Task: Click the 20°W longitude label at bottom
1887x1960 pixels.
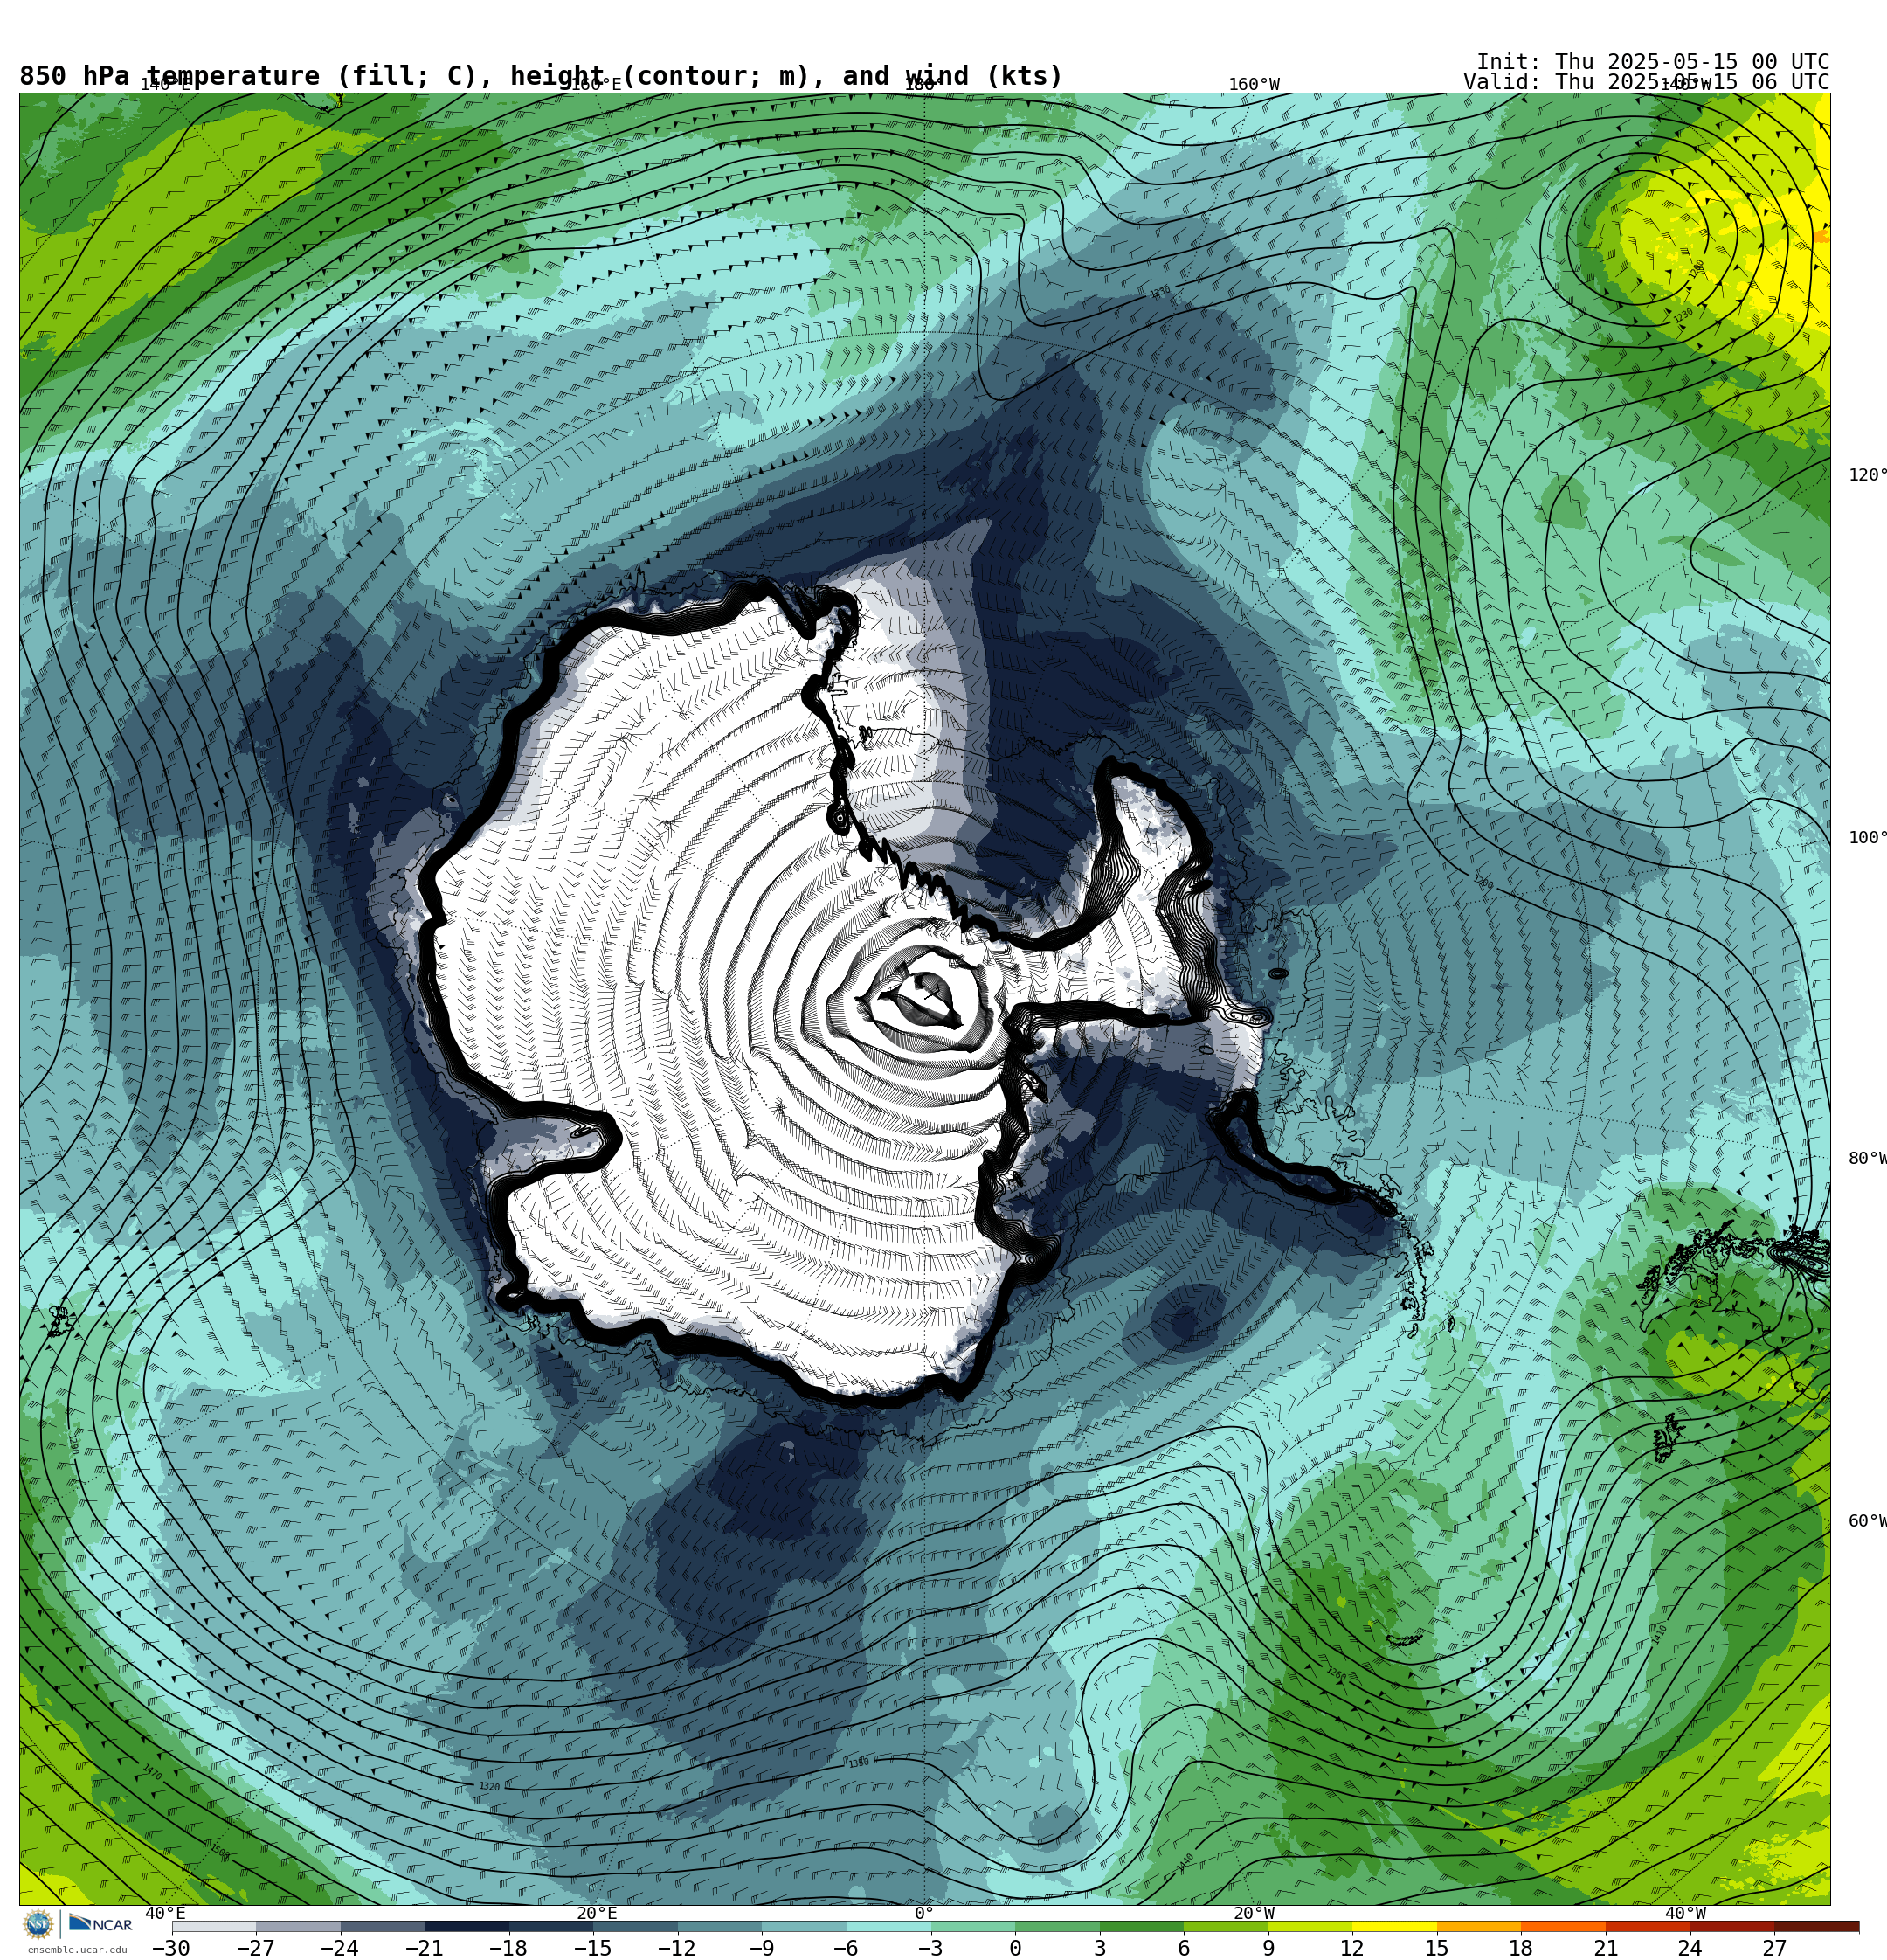Action: (1253, 1913)
